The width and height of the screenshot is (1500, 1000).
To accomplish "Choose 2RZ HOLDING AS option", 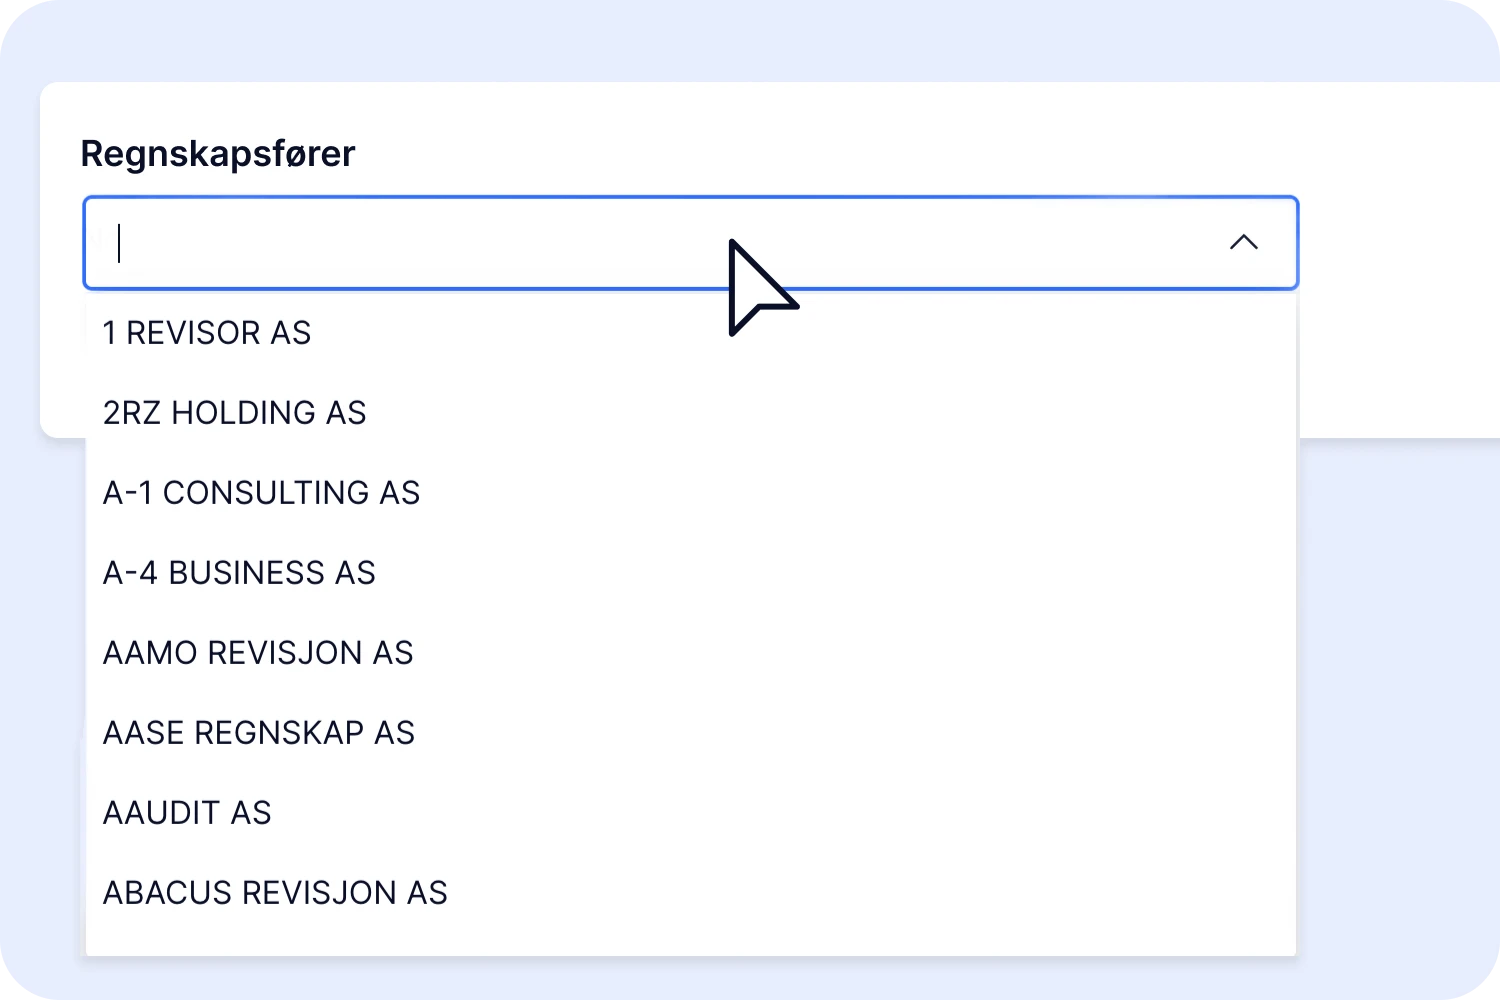I will tap(235, 413).
